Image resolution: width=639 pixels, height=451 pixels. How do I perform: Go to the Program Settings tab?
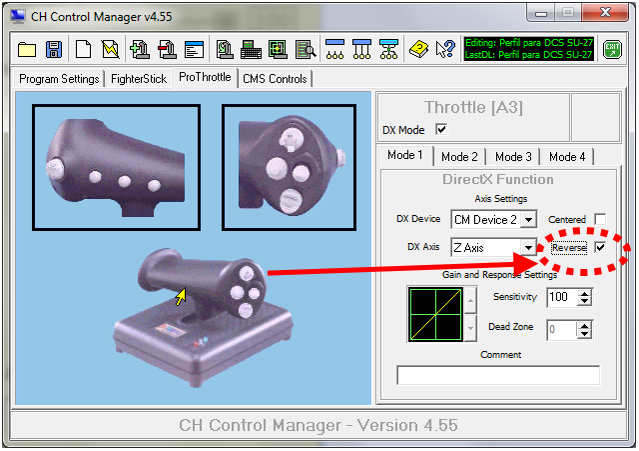point(59,78)
